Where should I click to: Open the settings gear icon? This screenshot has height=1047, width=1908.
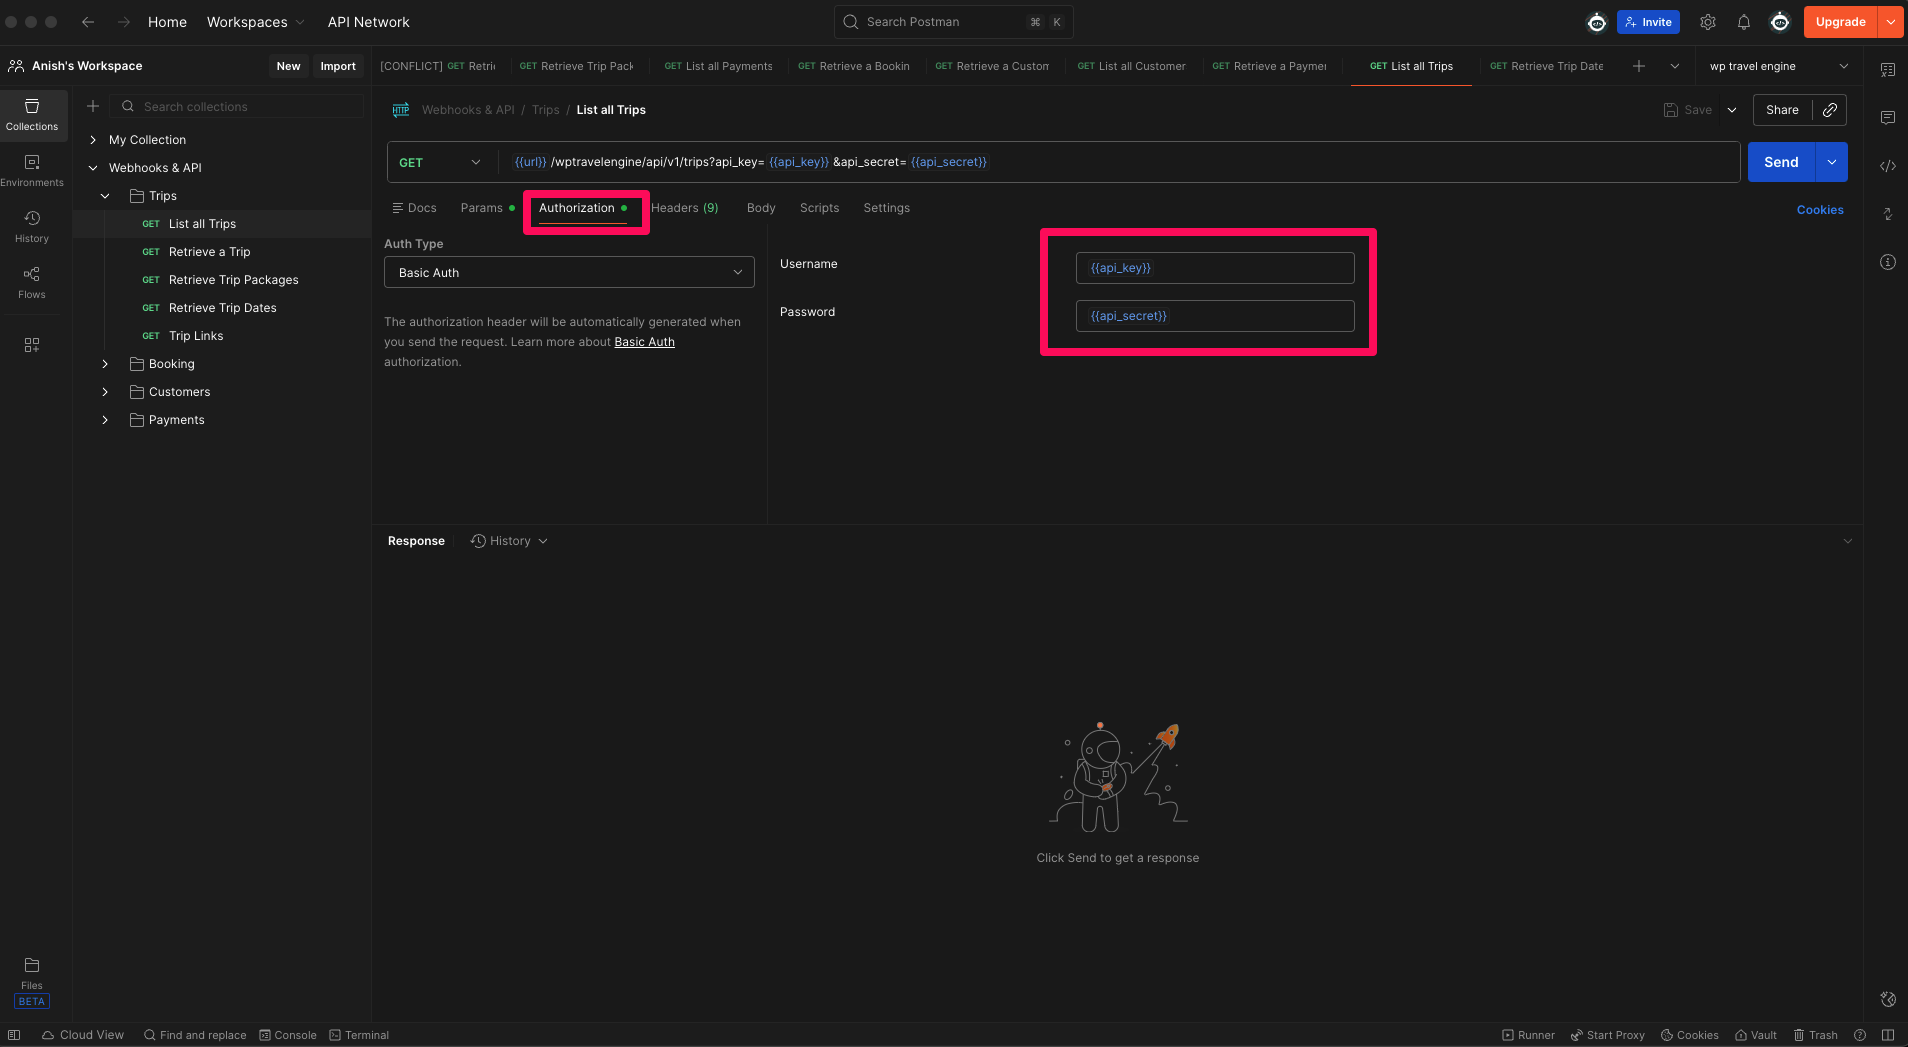[1708, 22]
